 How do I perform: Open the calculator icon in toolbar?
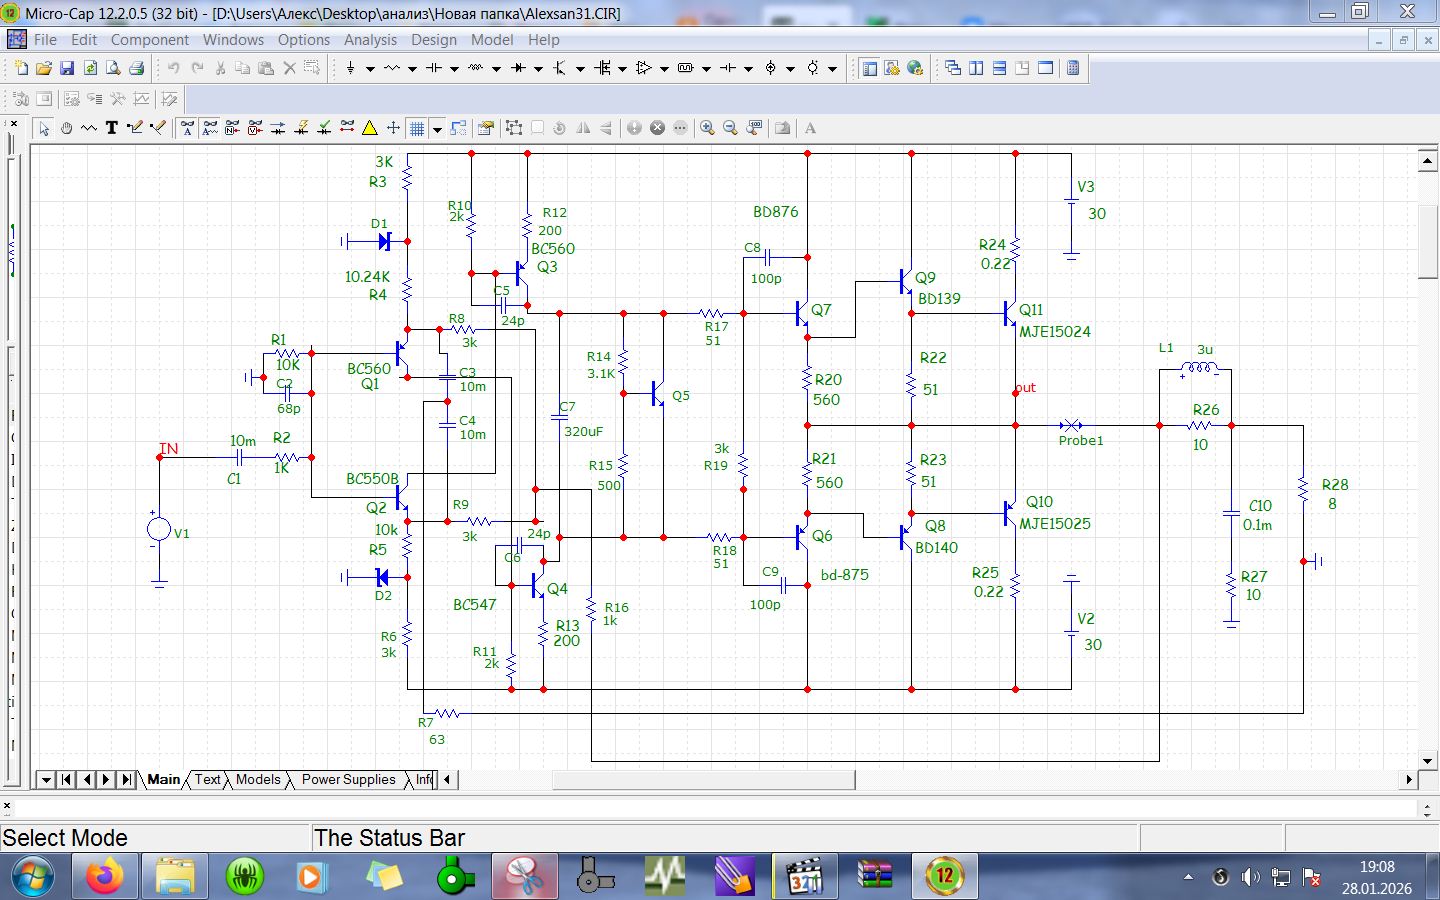pos(1073,68)
